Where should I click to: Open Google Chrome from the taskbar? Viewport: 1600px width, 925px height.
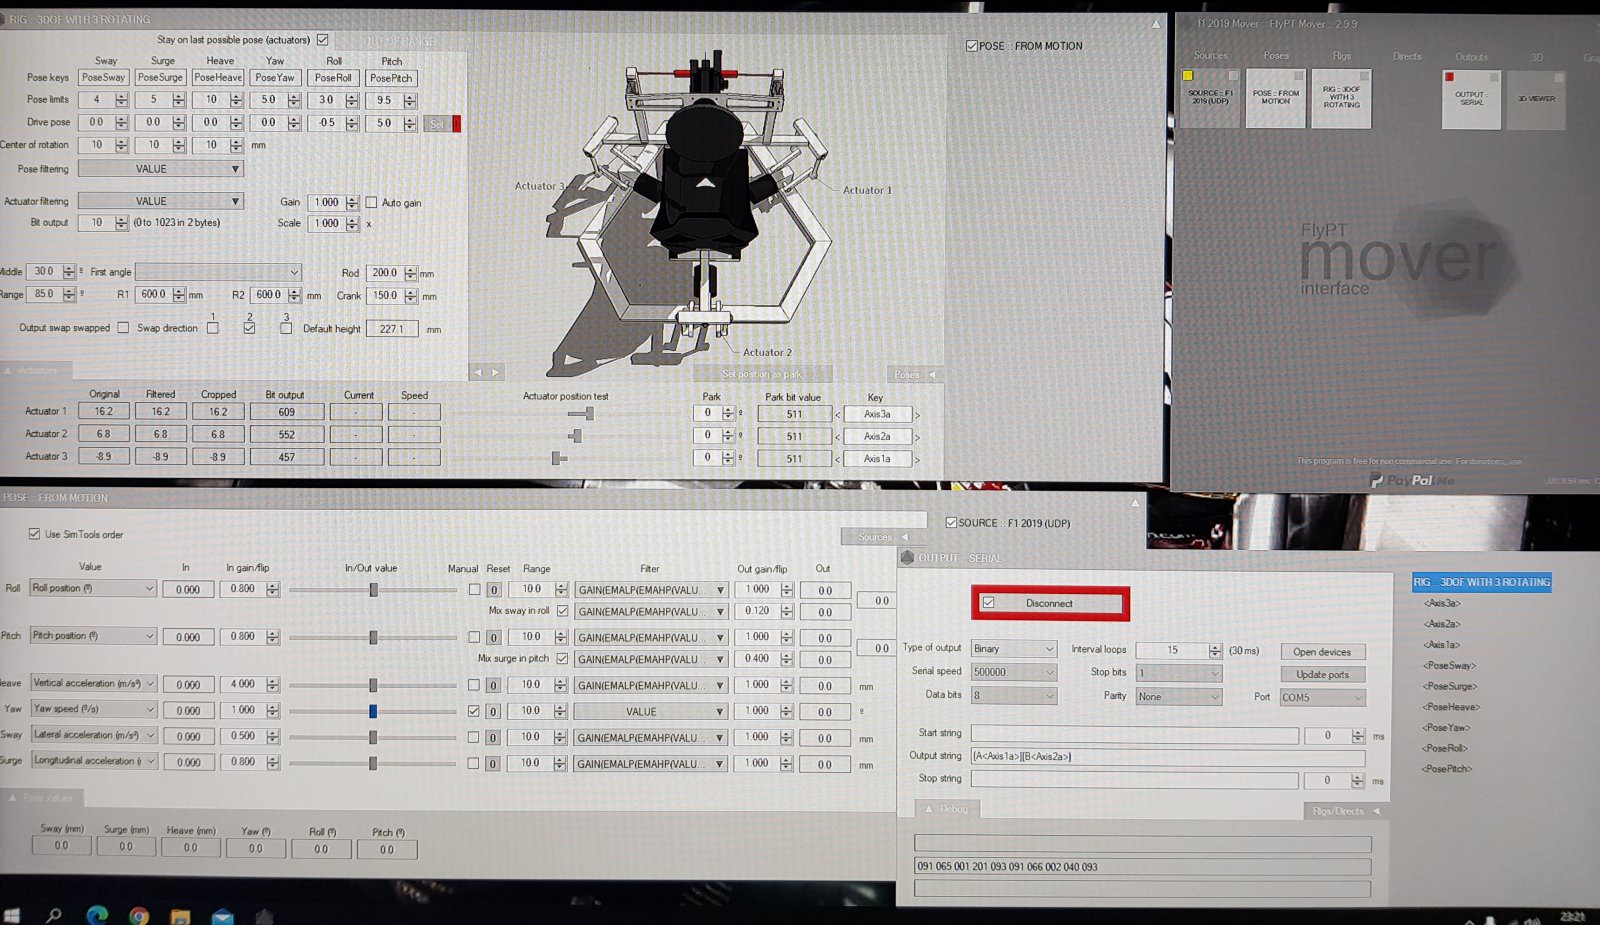(139, 915)
